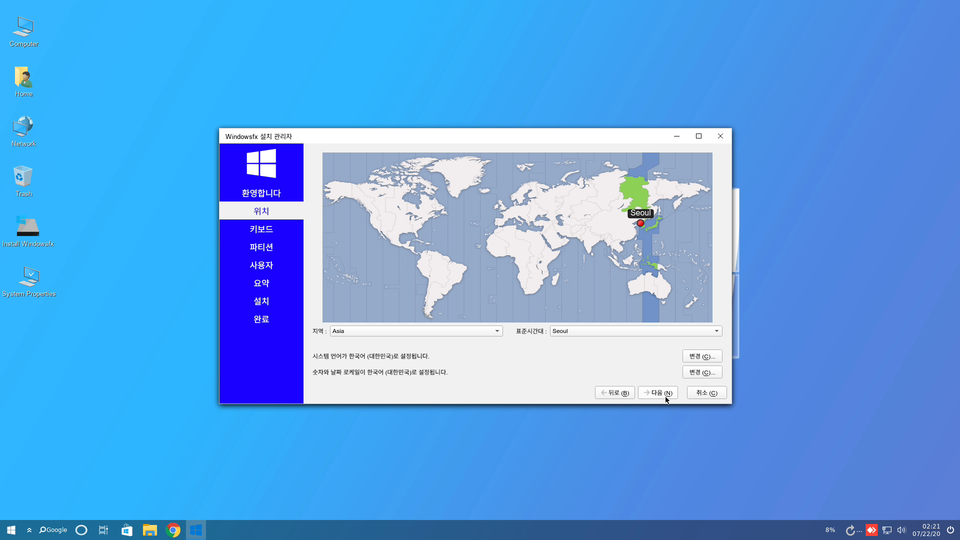Cancel installation with 취소 button
Viewport: 960px width, 540px height.
pyautogui.click(x=707, y=392)
